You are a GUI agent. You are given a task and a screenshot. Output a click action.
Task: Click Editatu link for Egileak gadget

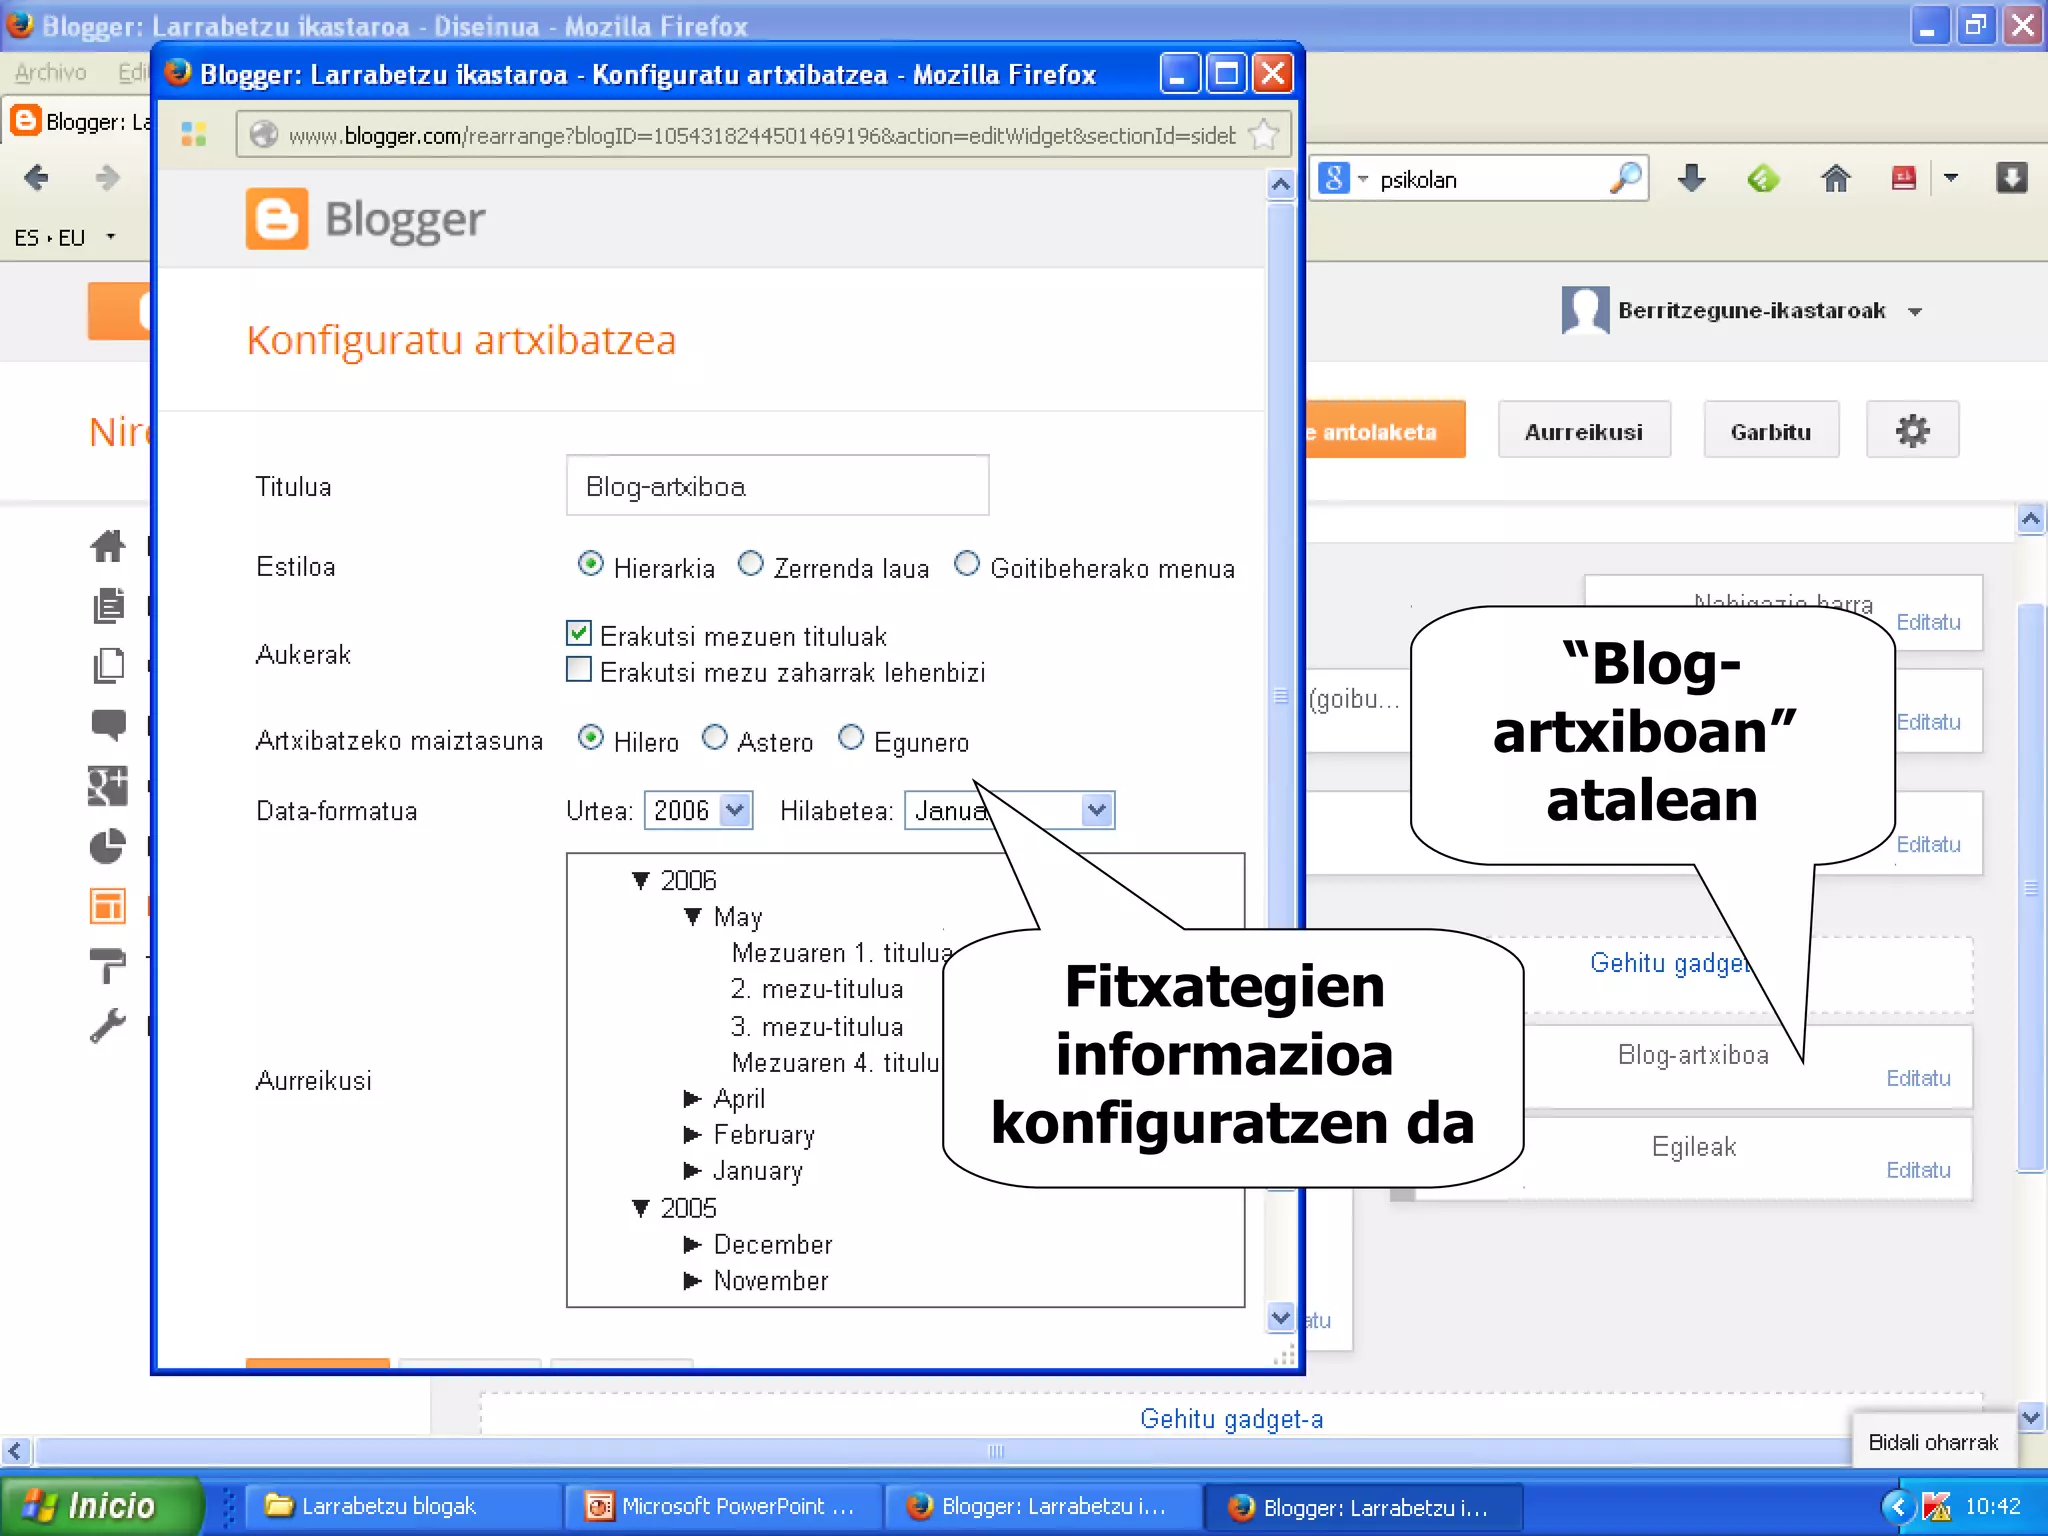click(x=1918, y=1170)
